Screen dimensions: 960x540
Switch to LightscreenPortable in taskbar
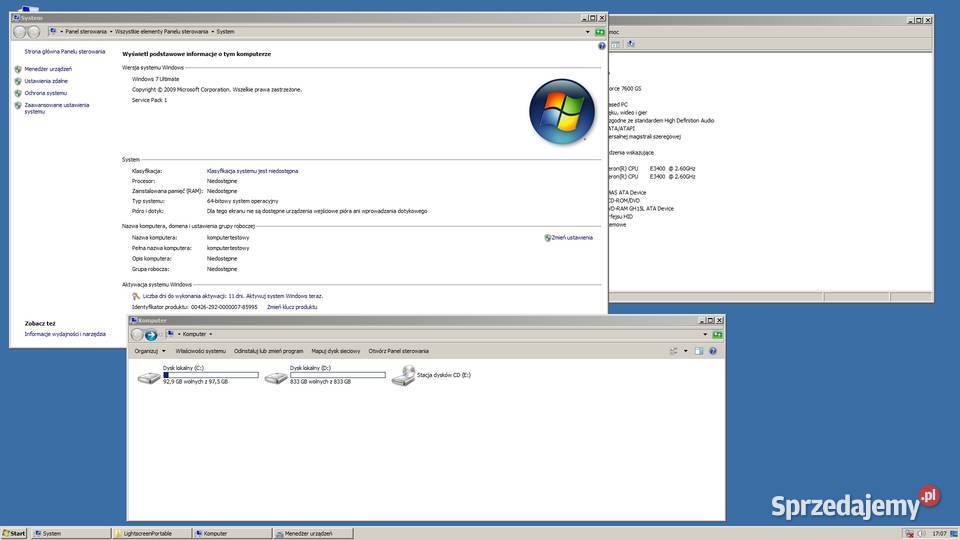(150, 533)
